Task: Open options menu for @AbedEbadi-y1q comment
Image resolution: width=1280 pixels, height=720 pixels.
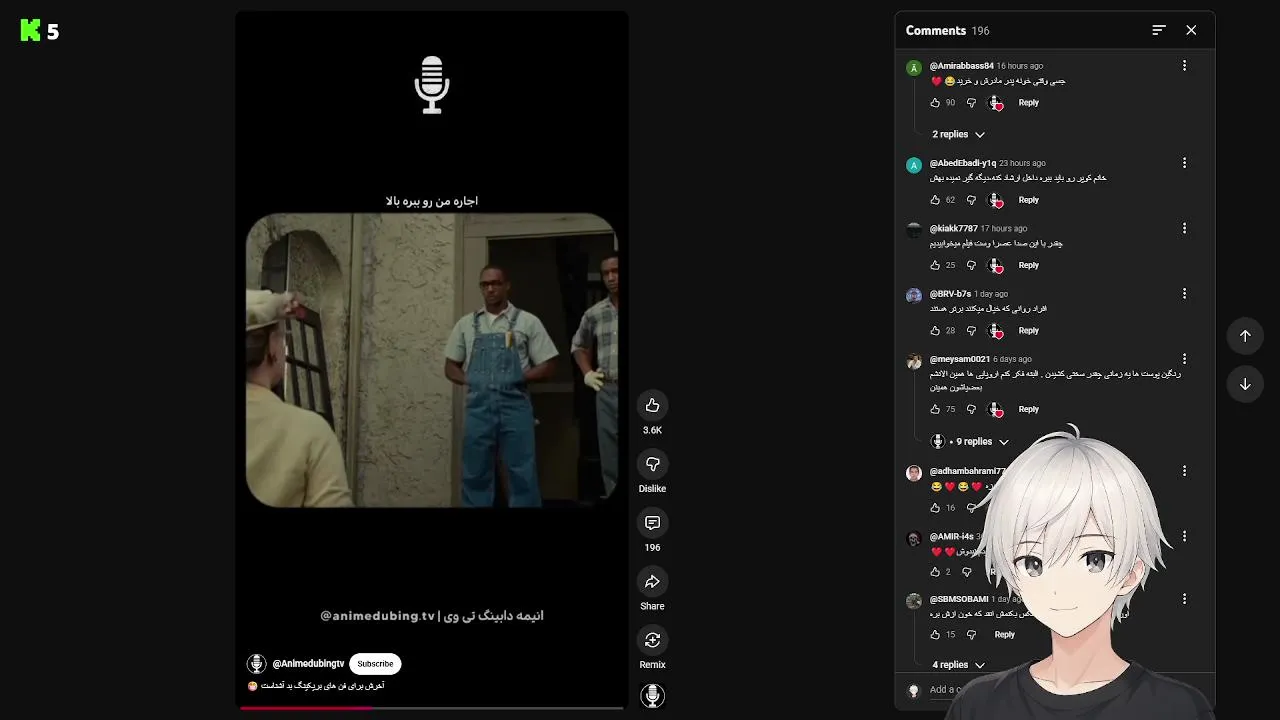Action: click(1184, 162)
